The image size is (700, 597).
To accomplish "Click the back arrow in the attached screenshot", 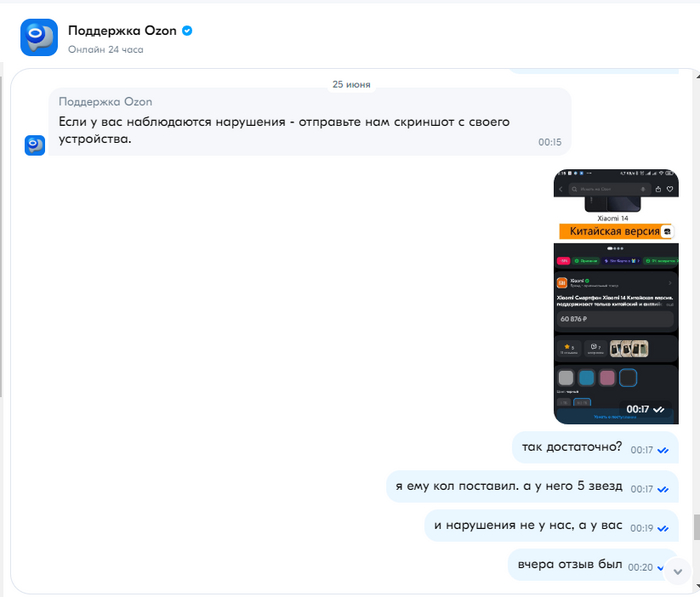I will [x=561, y=189].
